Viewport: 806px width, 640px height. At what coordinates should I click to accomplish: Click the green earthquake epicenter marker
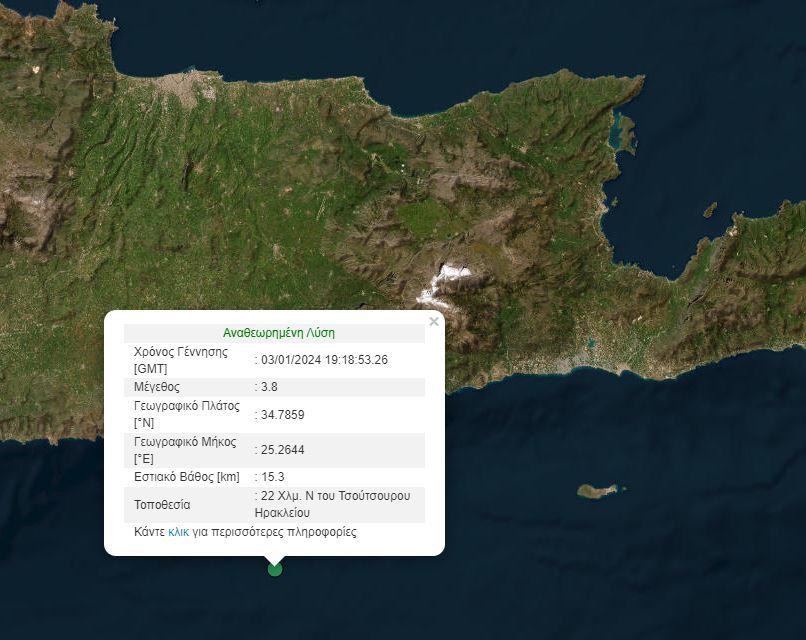(x=275, y=569)
